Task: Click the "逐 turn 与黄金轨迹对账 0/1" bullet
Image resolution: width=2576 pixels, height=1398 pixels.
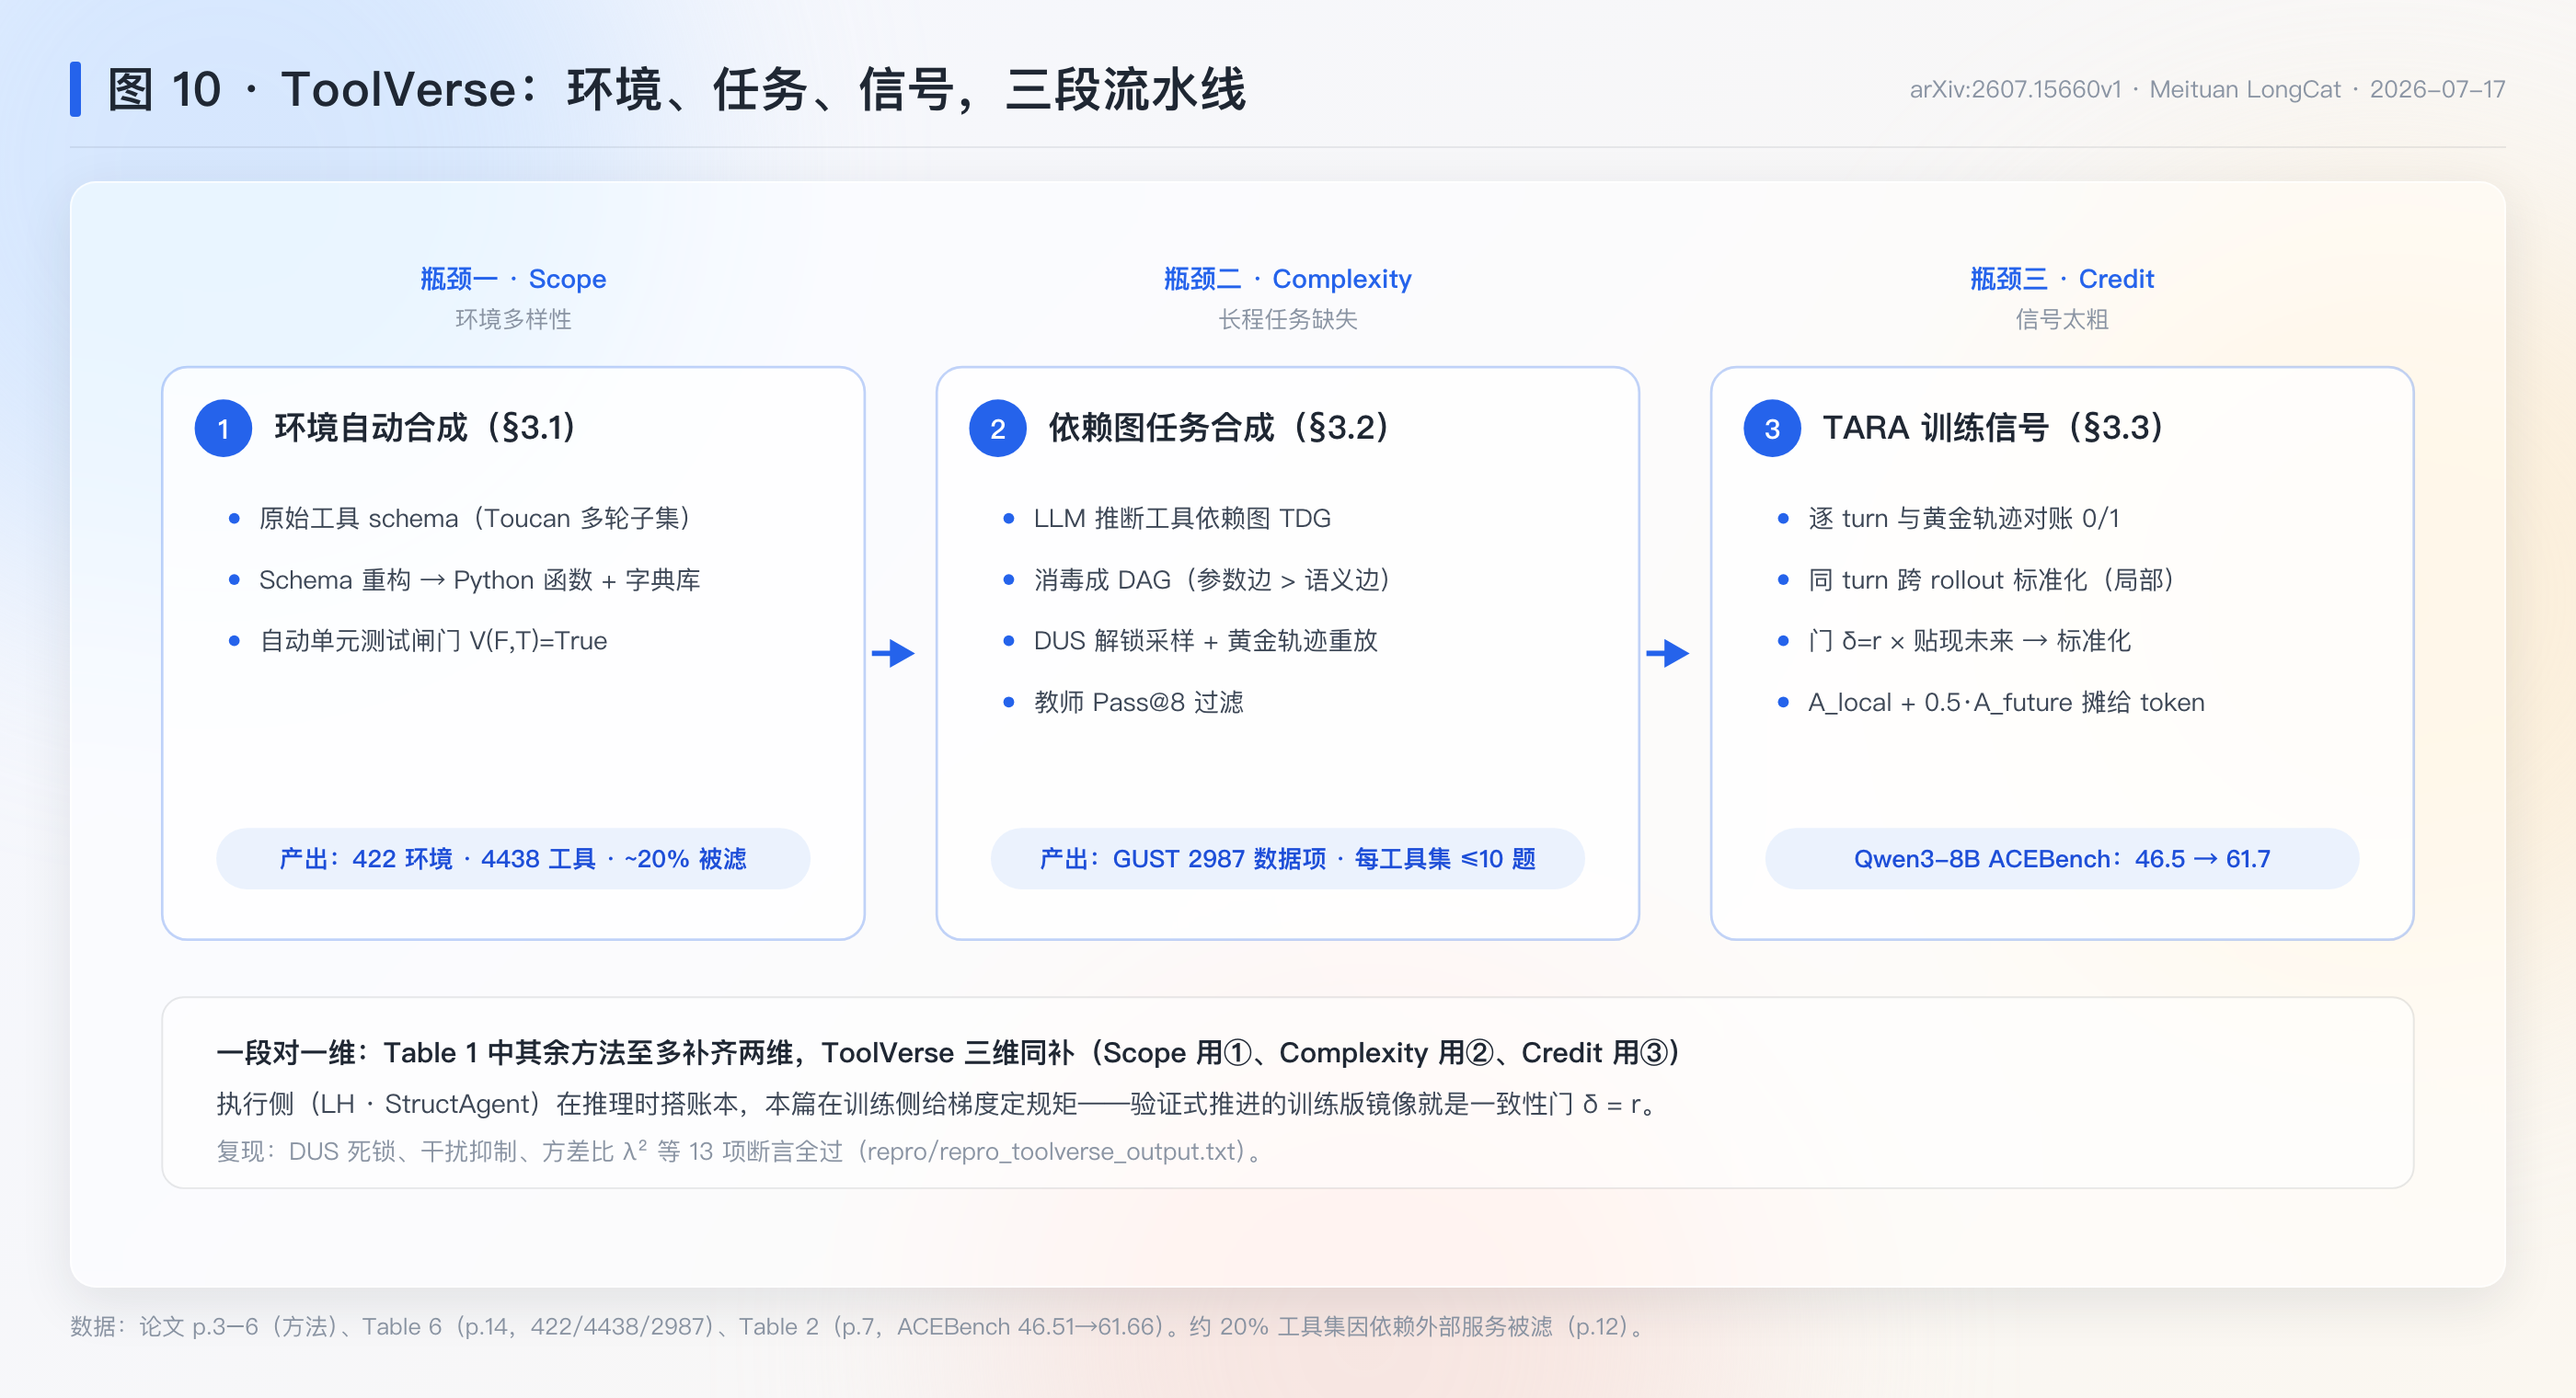Action: [x=1964, y=518]
